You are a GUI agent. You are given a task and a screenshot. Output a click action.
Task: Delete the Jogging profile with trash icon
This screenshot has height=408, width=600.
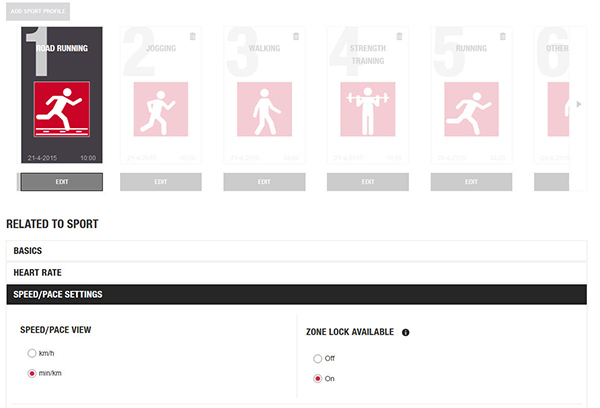point(192,37)
